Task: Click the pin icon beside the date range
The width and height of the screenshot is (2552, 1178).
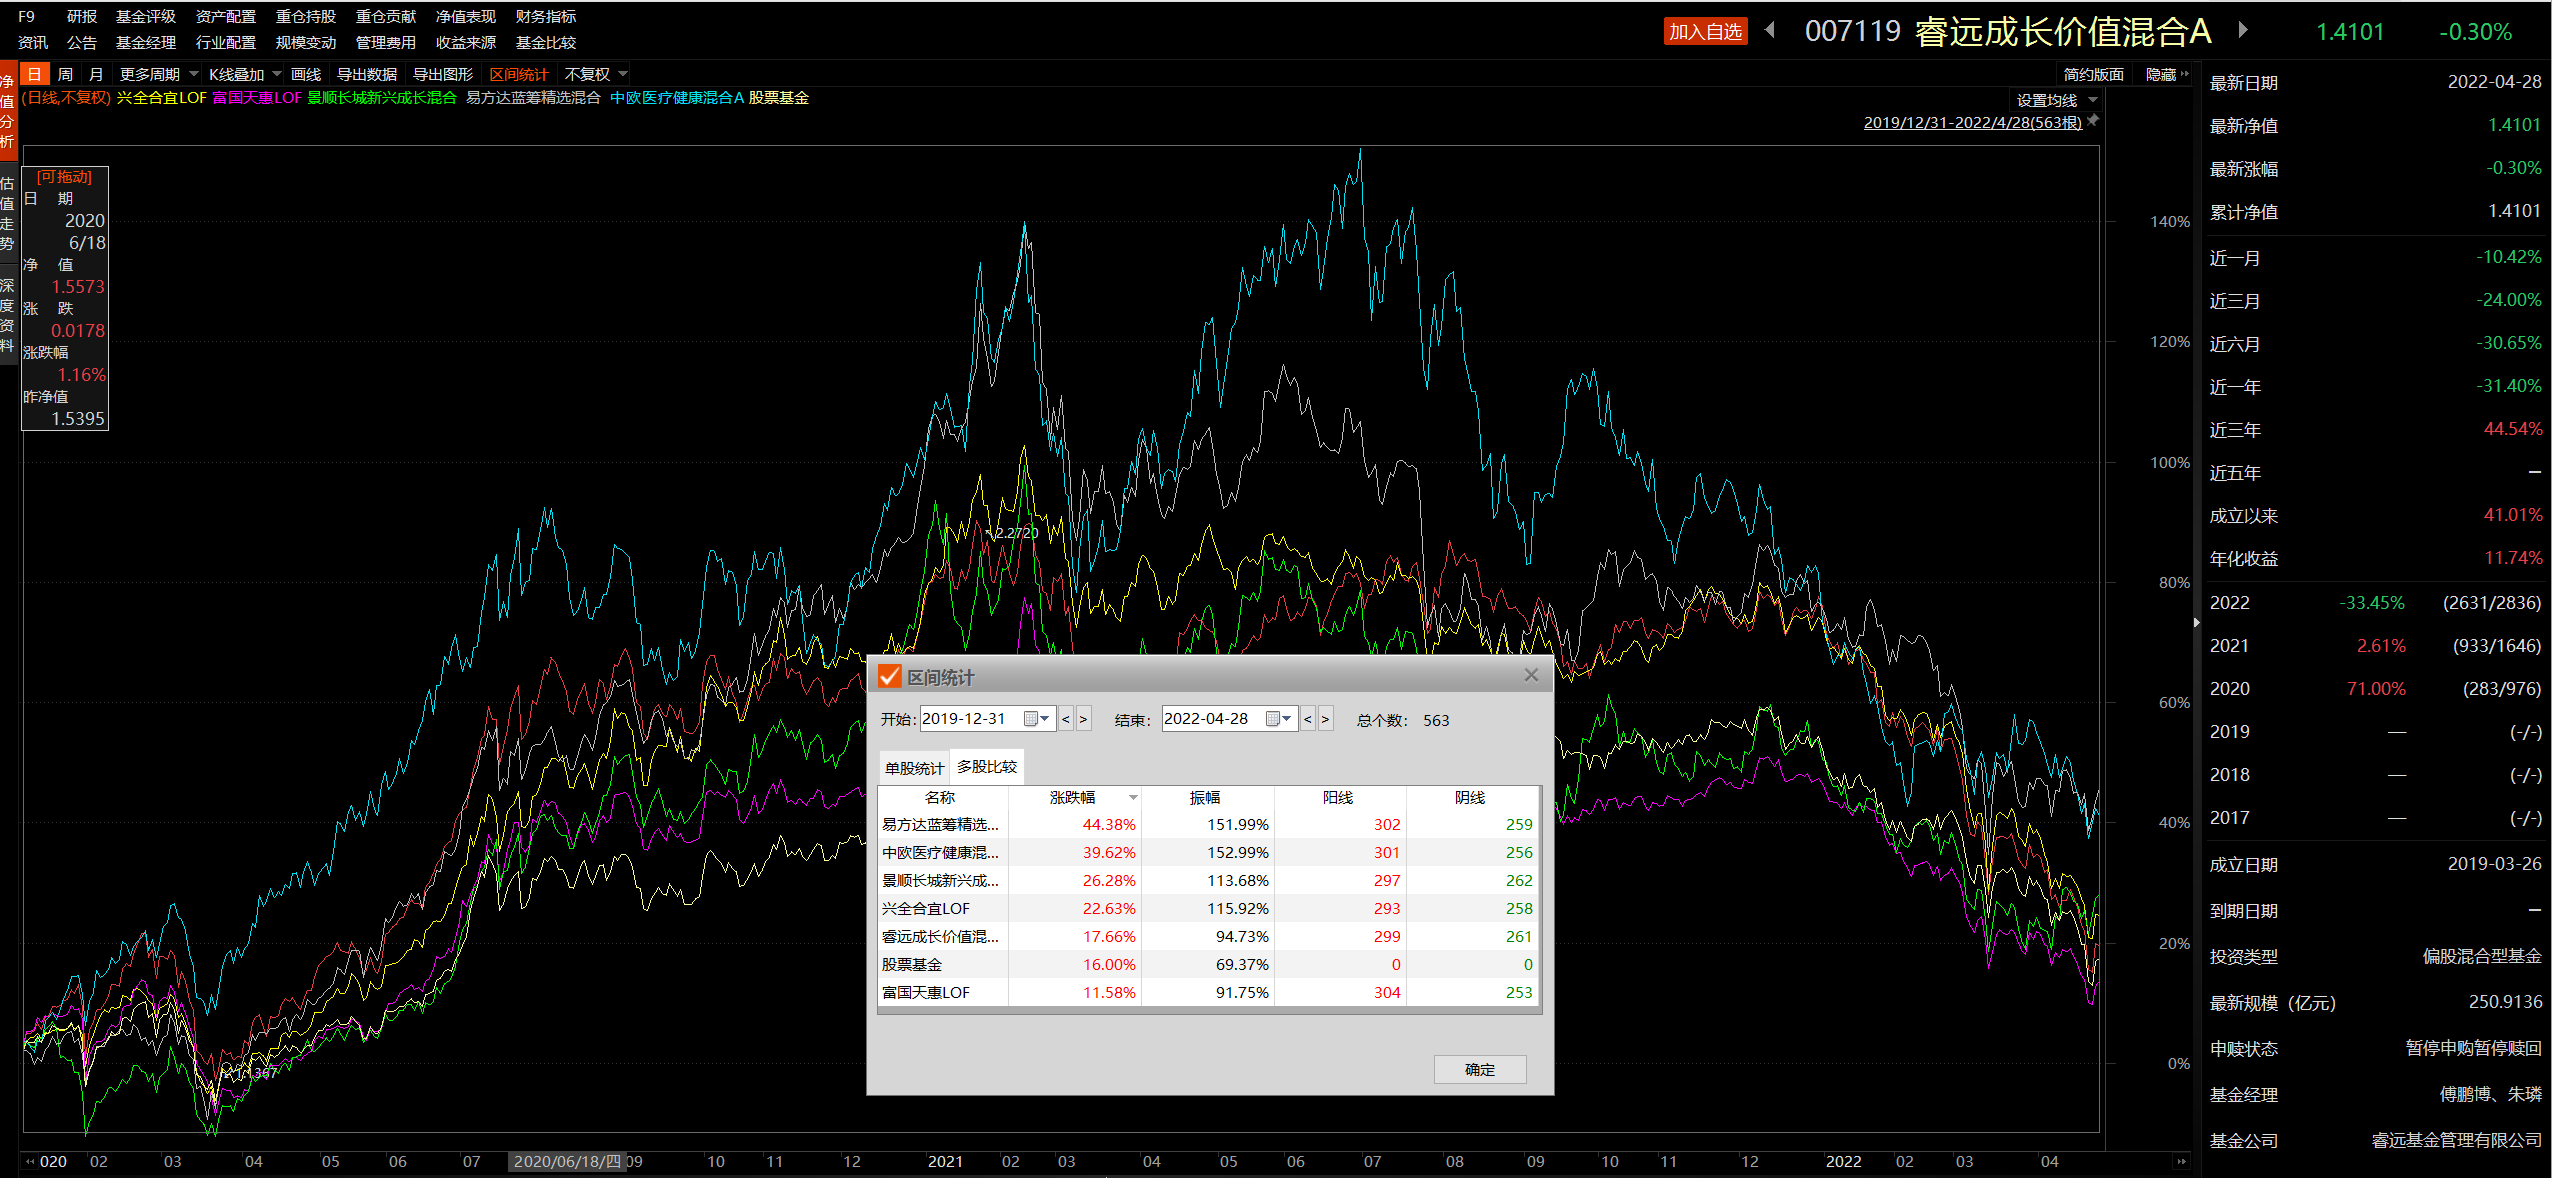Action: [x=2092, y=121]
